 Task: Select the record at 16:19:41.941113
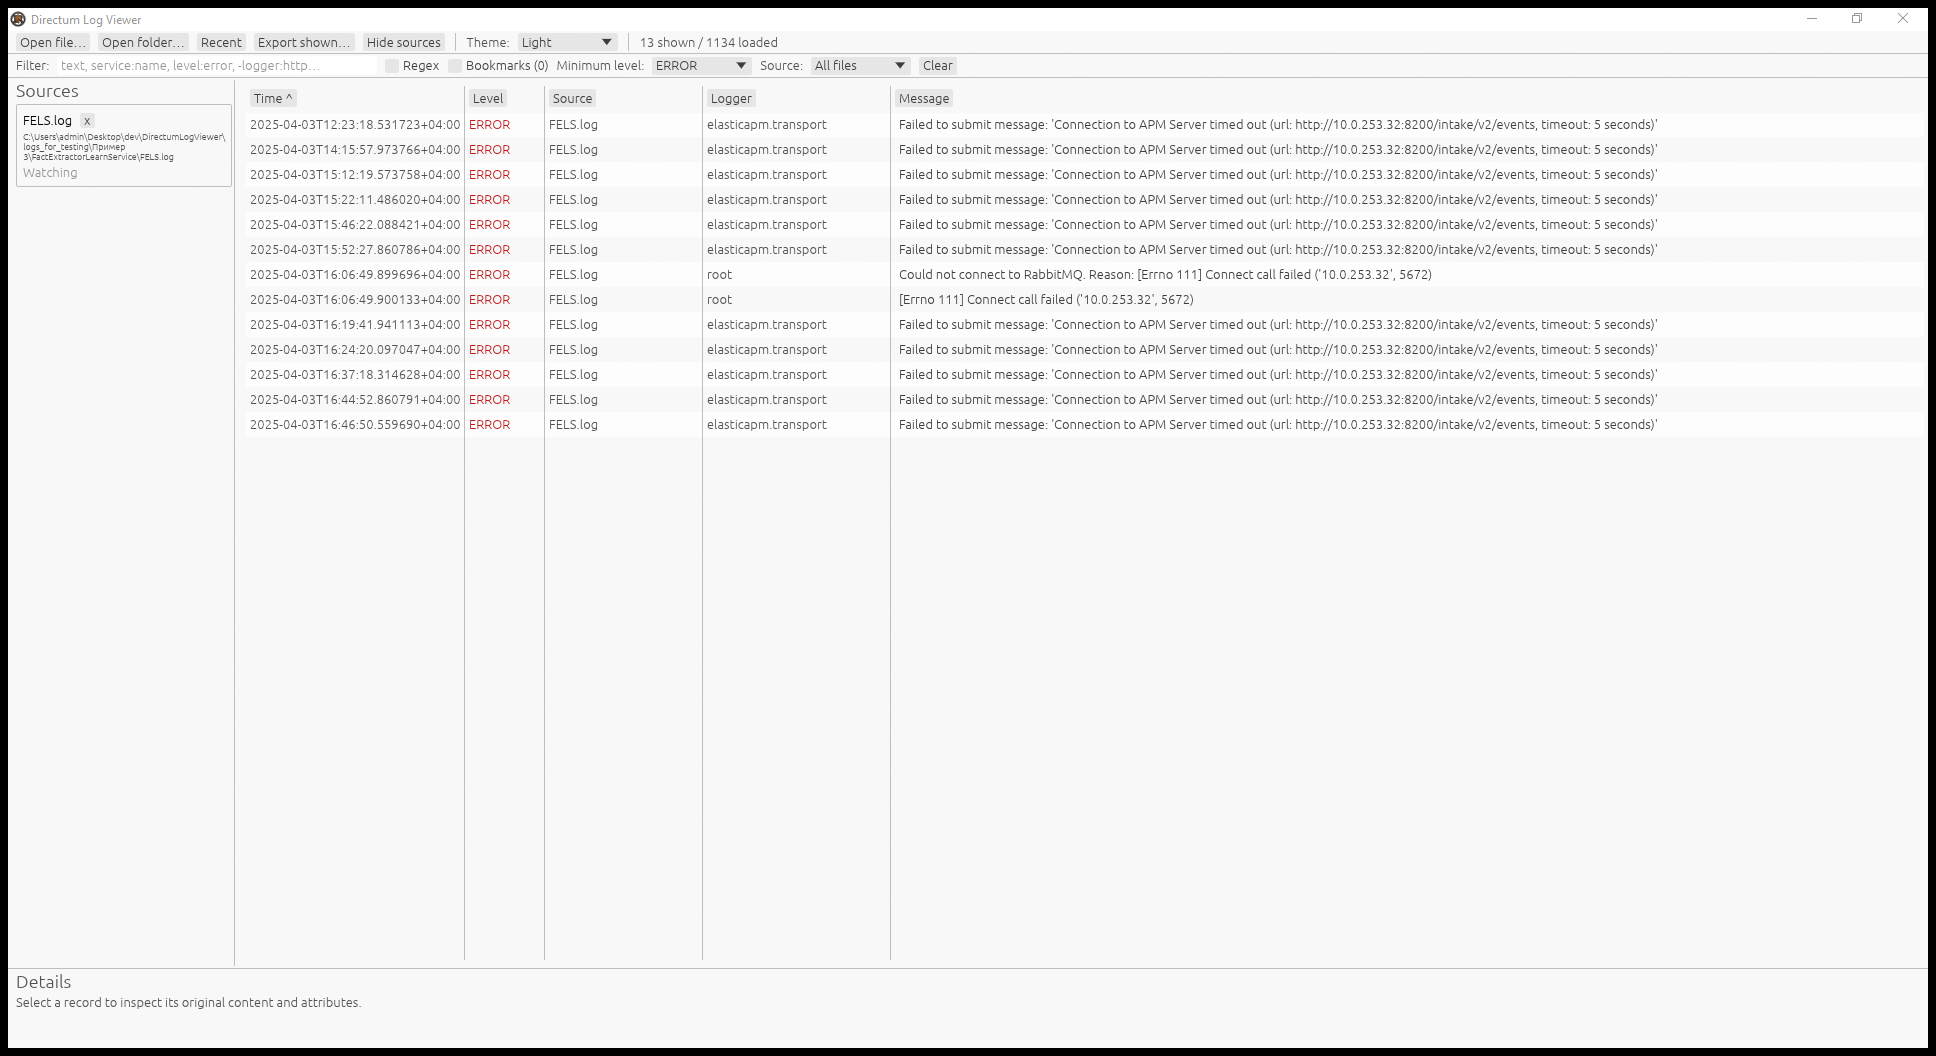pos(1083,325)
